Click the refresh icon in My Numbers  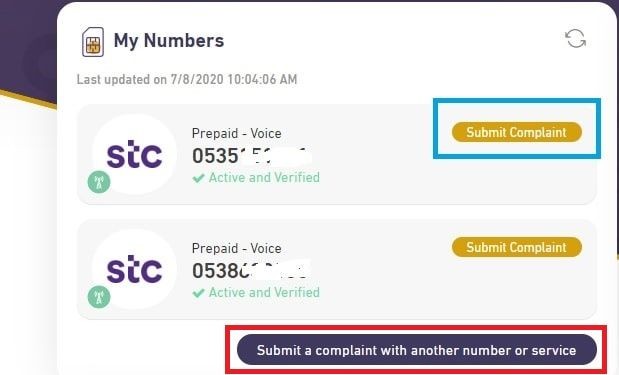(576, 39)
